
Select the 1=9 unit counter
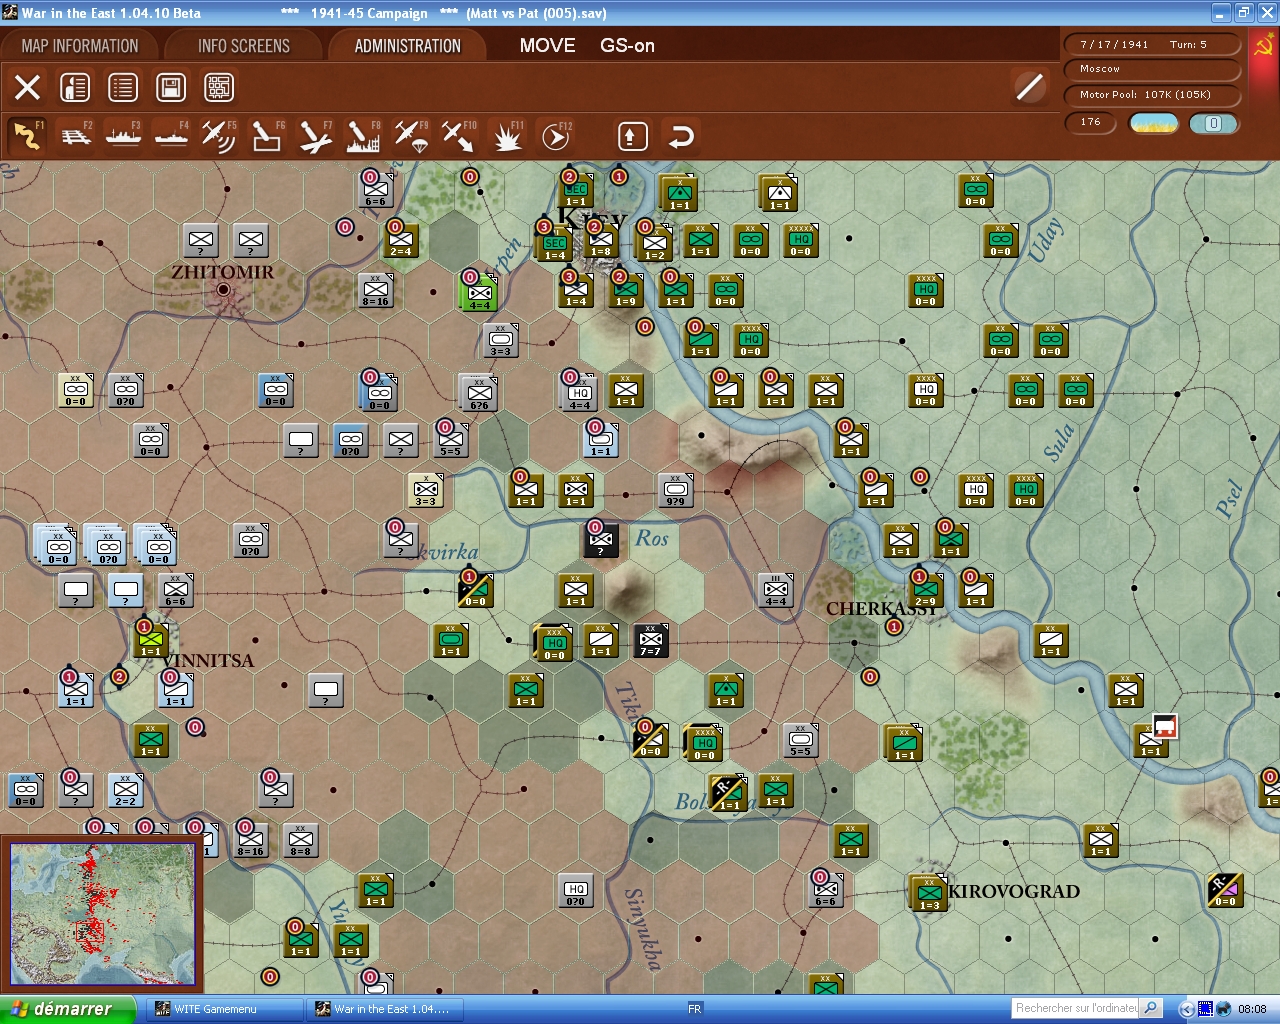[626, 290]
